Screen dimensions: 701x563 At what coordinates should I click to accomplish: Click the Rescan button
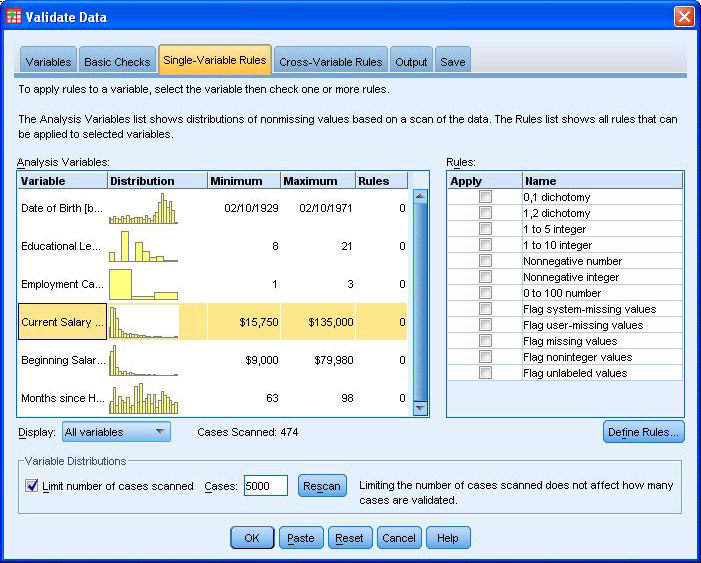(321, 486)
